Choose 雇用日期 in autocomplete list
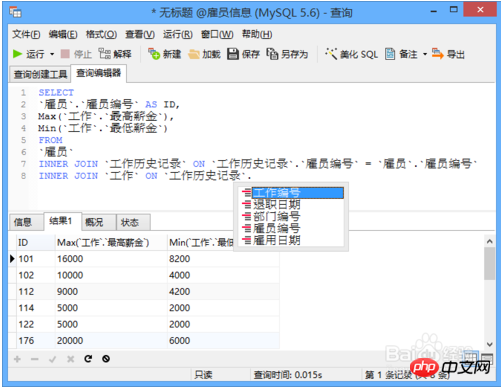This screenshot has height=387, width=501. pyautogui.click(x=292, y=240)
